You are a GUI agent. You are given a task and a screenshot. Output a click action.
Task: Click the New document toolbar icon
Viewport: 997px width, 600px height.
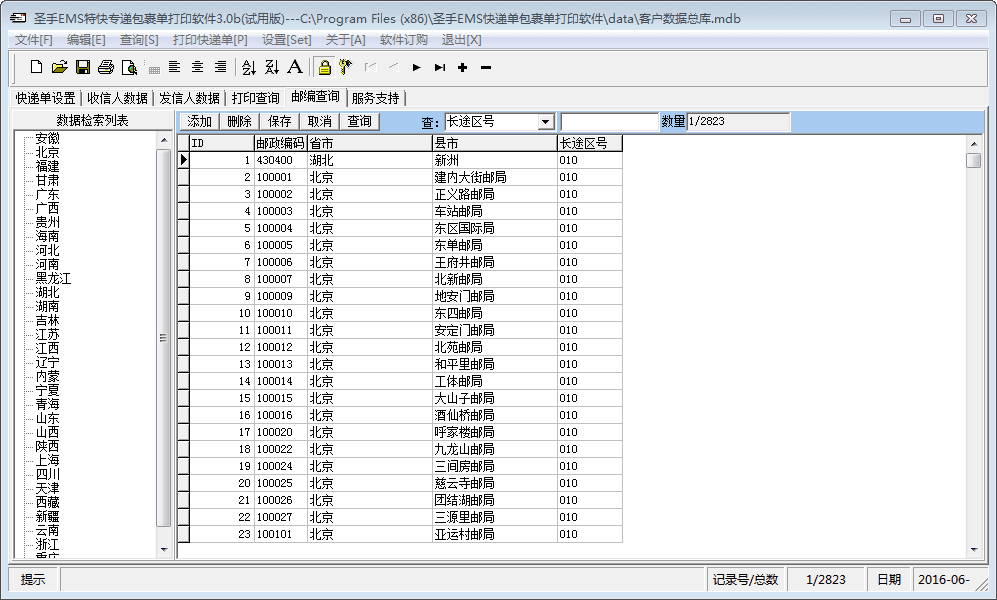click(x=36, y=67)
